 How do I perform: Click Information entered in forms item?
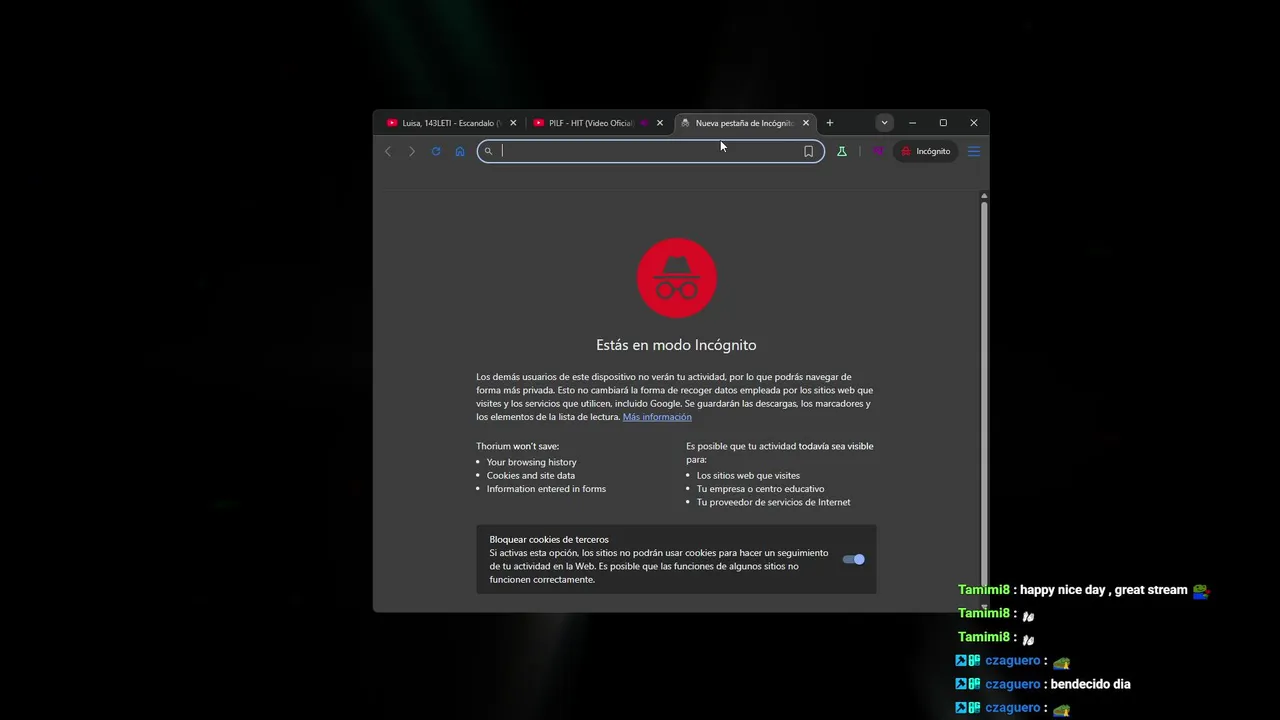[x=546, y=489]
